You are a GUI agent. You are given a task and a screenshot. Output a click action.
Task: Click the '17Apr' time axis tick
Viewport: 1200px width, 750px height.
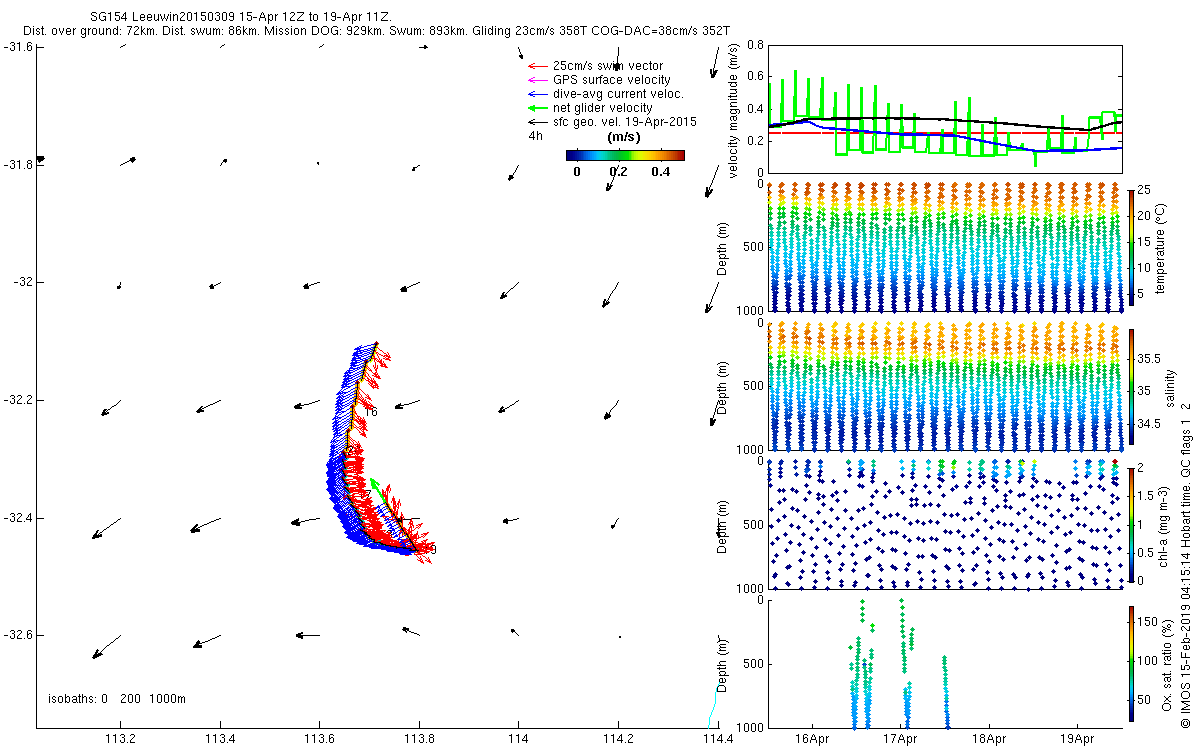tap(900, 739)
